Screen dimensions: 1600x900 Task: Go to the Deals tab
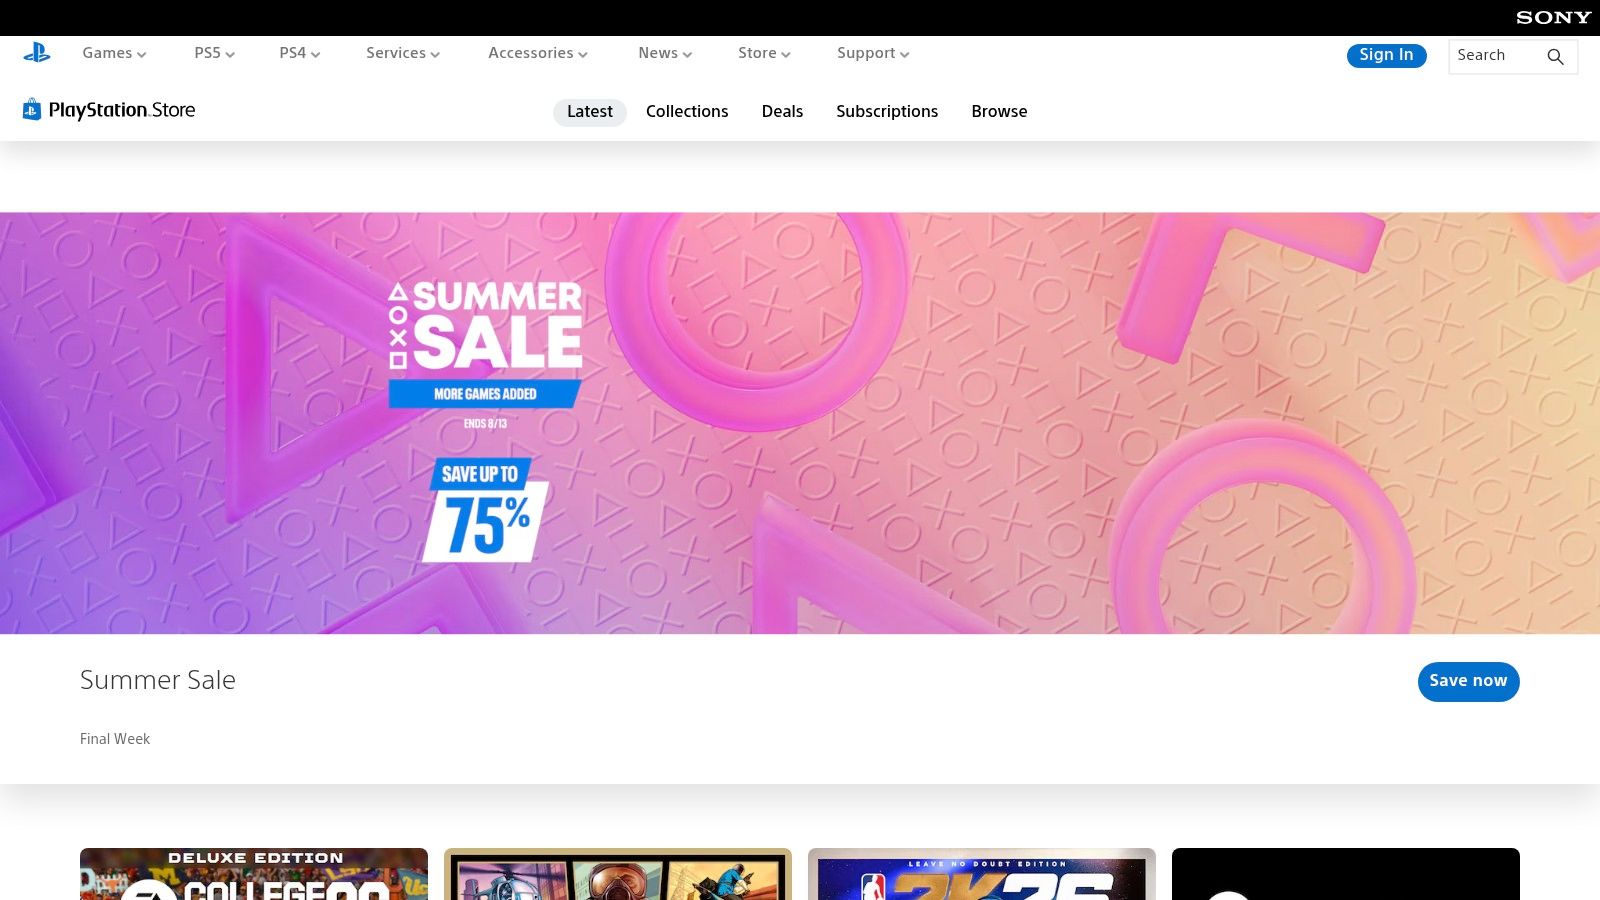[x=782, y=112]
